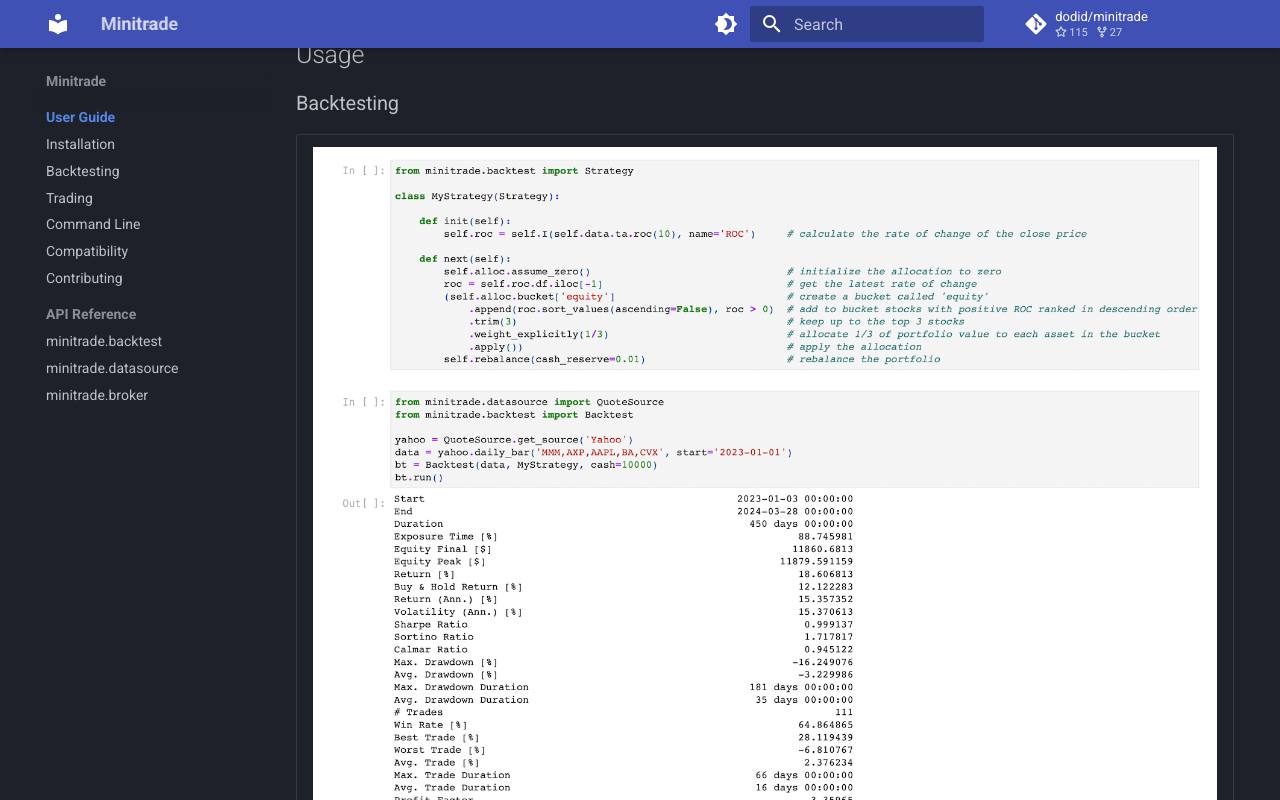Click the 'Calmar Ratio' output row
This screenshot has width=1280, height=800.
pos(623,649)
